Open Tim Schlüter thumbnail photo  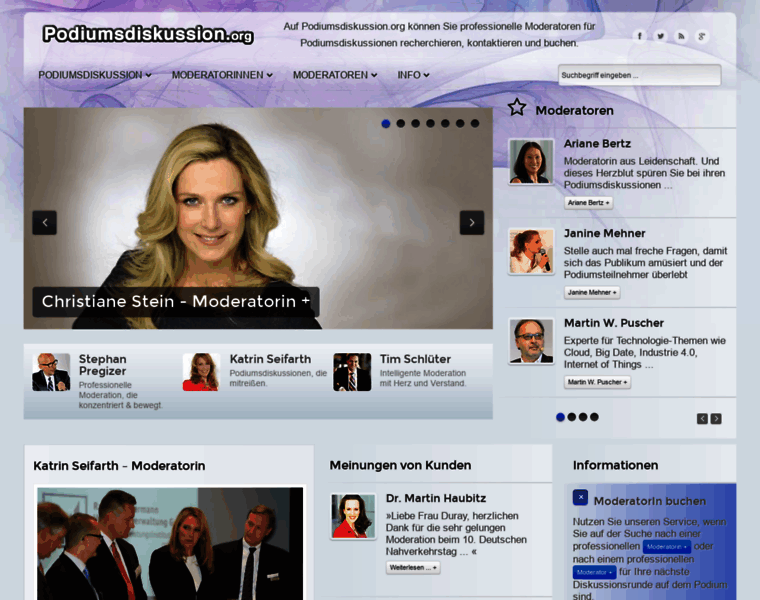pyautogui.click(x=352, y=372)
